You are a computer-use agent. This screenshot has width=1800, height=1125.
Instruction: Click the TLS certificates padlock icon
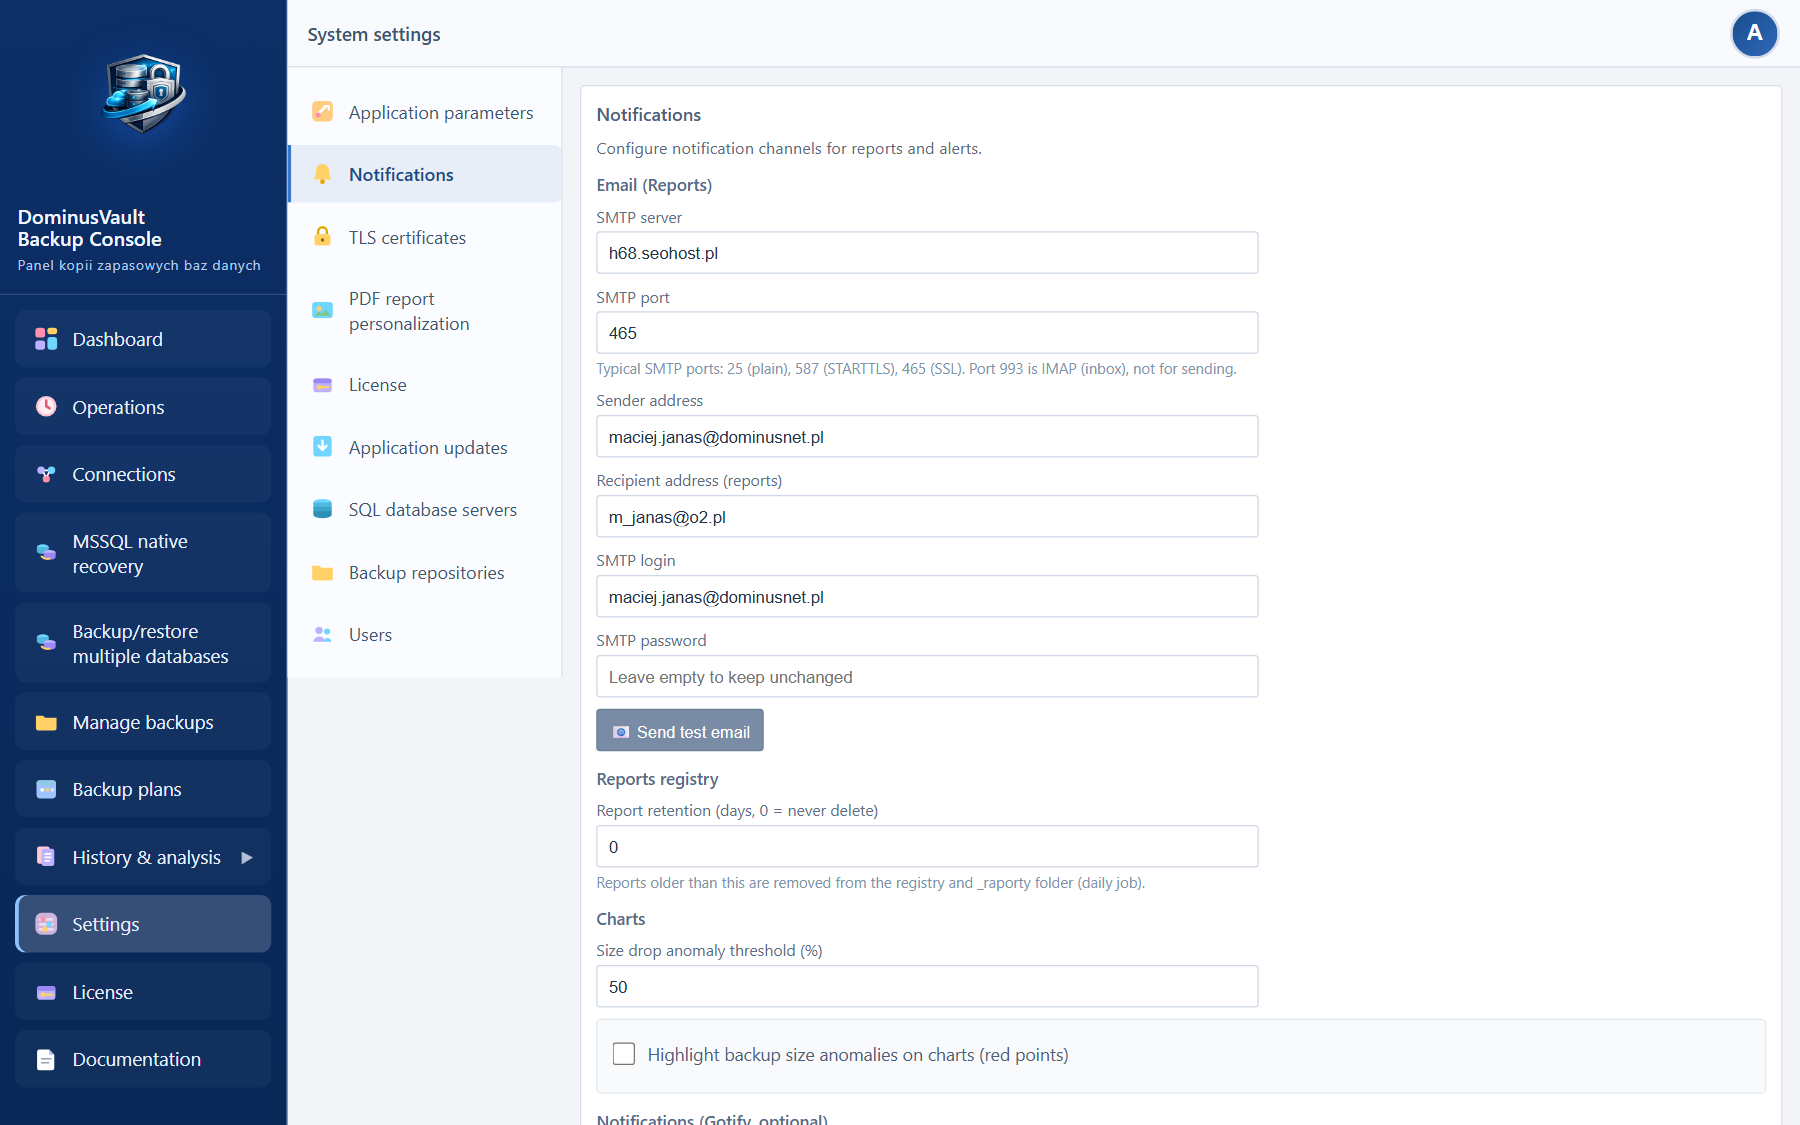point(322,237)
